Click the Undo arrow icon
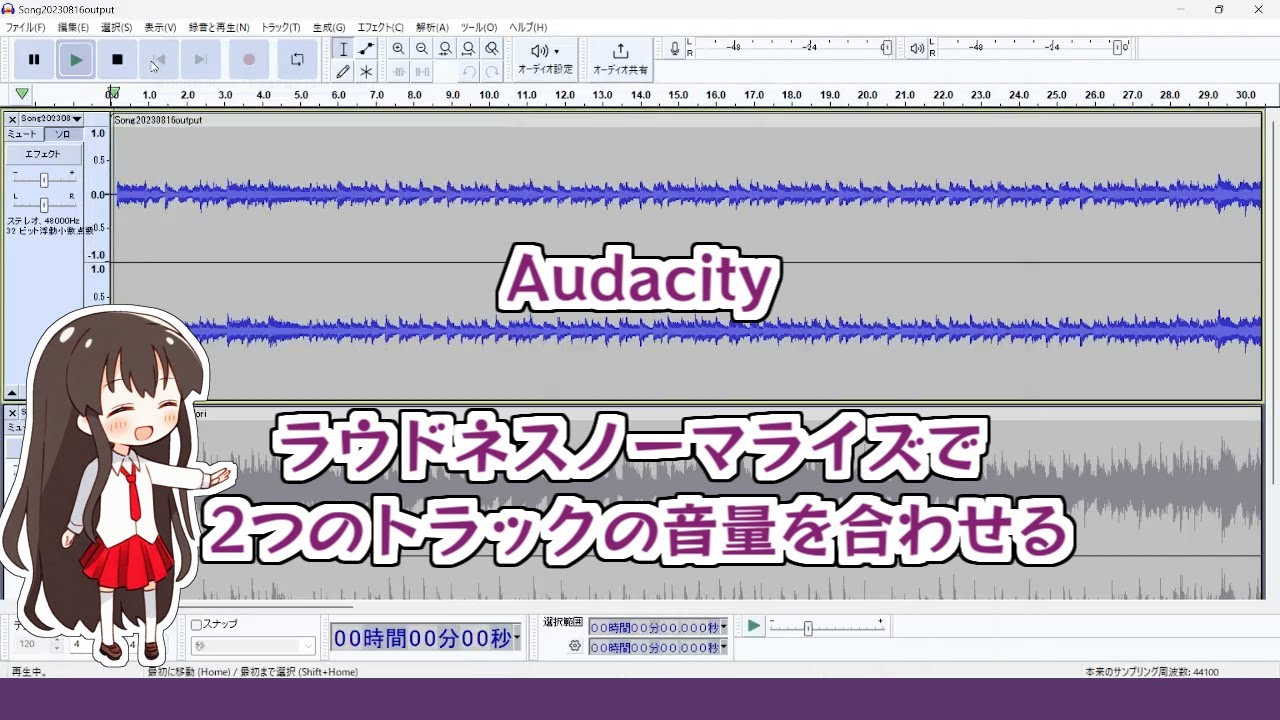1280x720 pixels. (x=468, y=71)
